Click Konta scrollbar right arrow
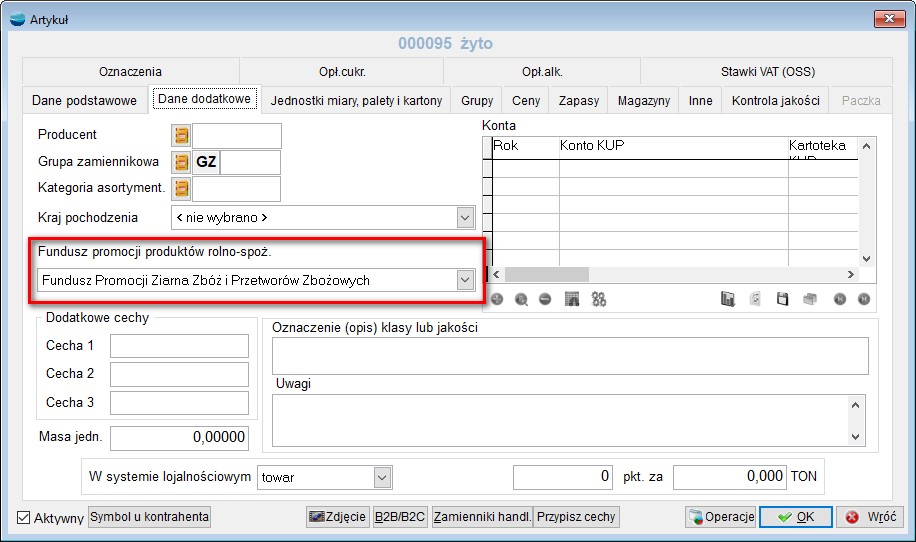Image resolution: width=916 pixels, height=542 pixels. coord(851,275)
